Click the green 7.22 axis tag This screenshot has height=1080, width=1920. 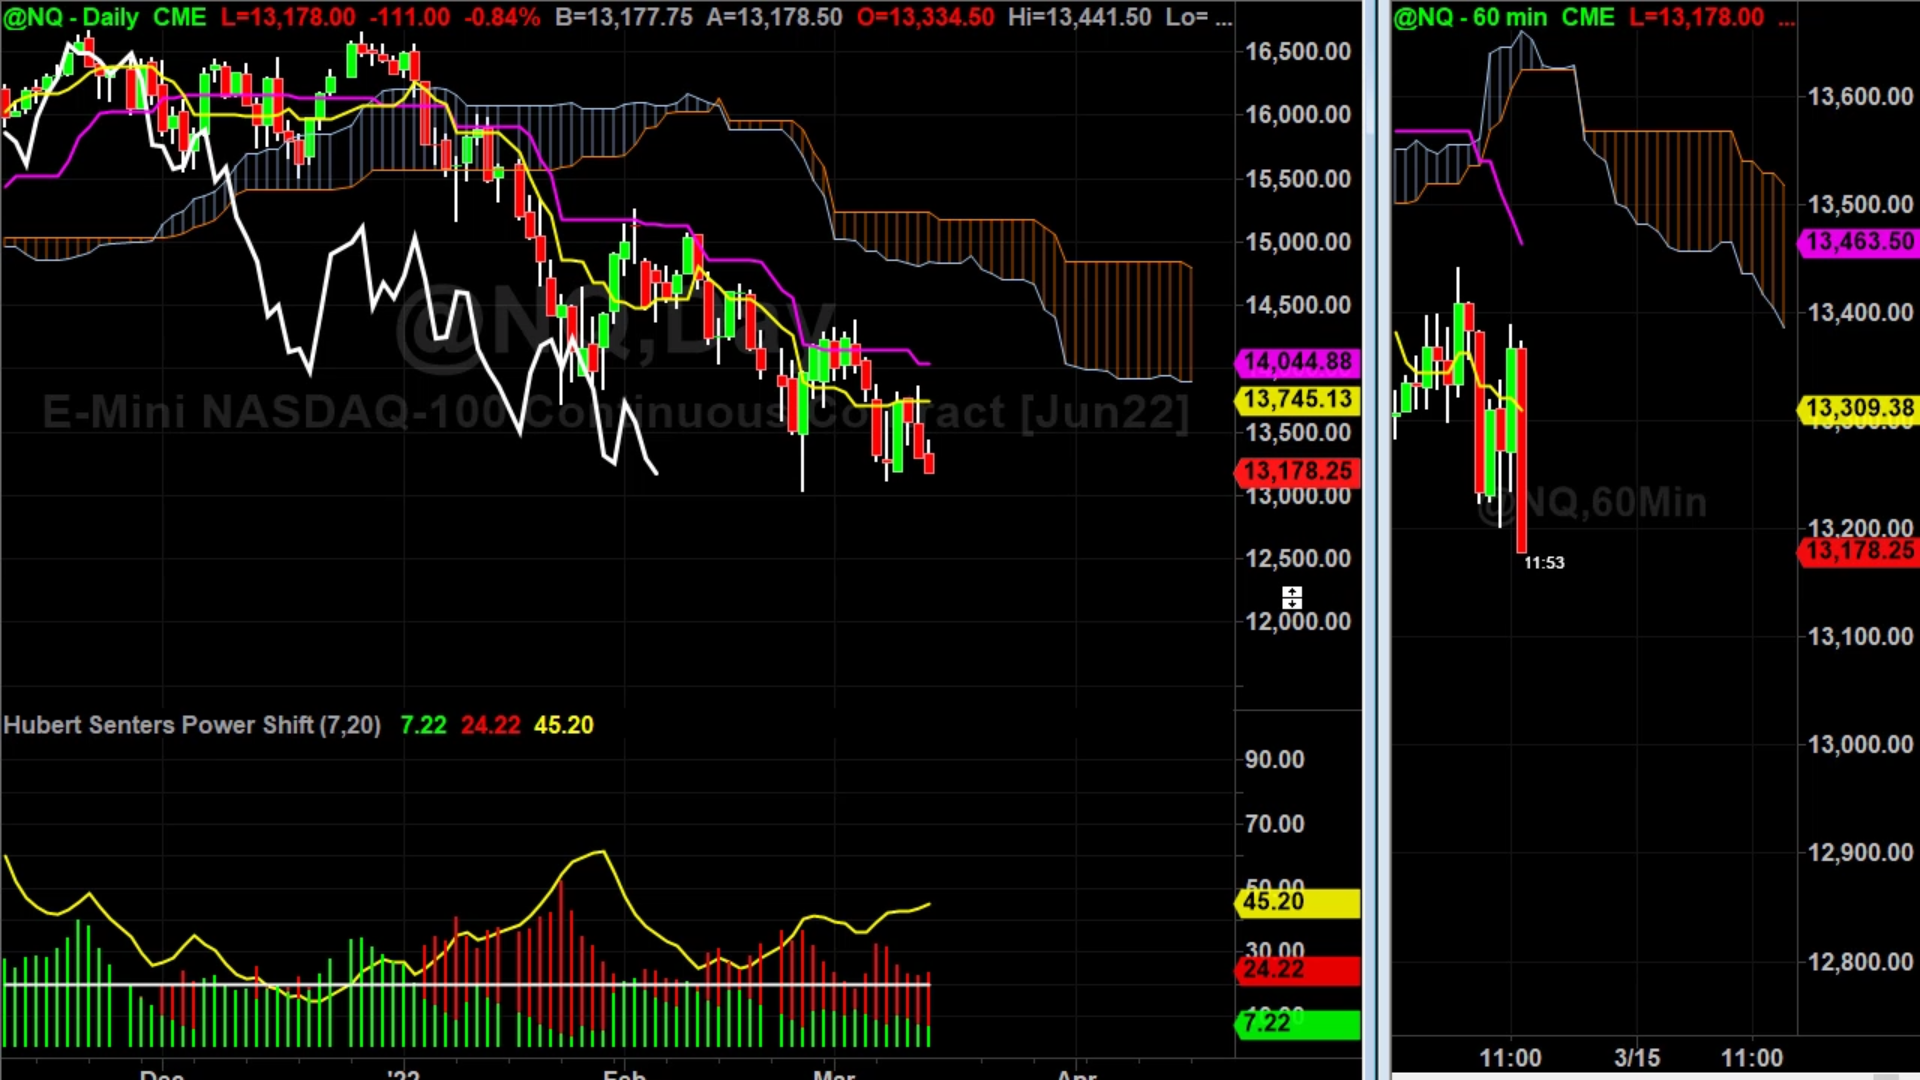tap(1298, 1023)
